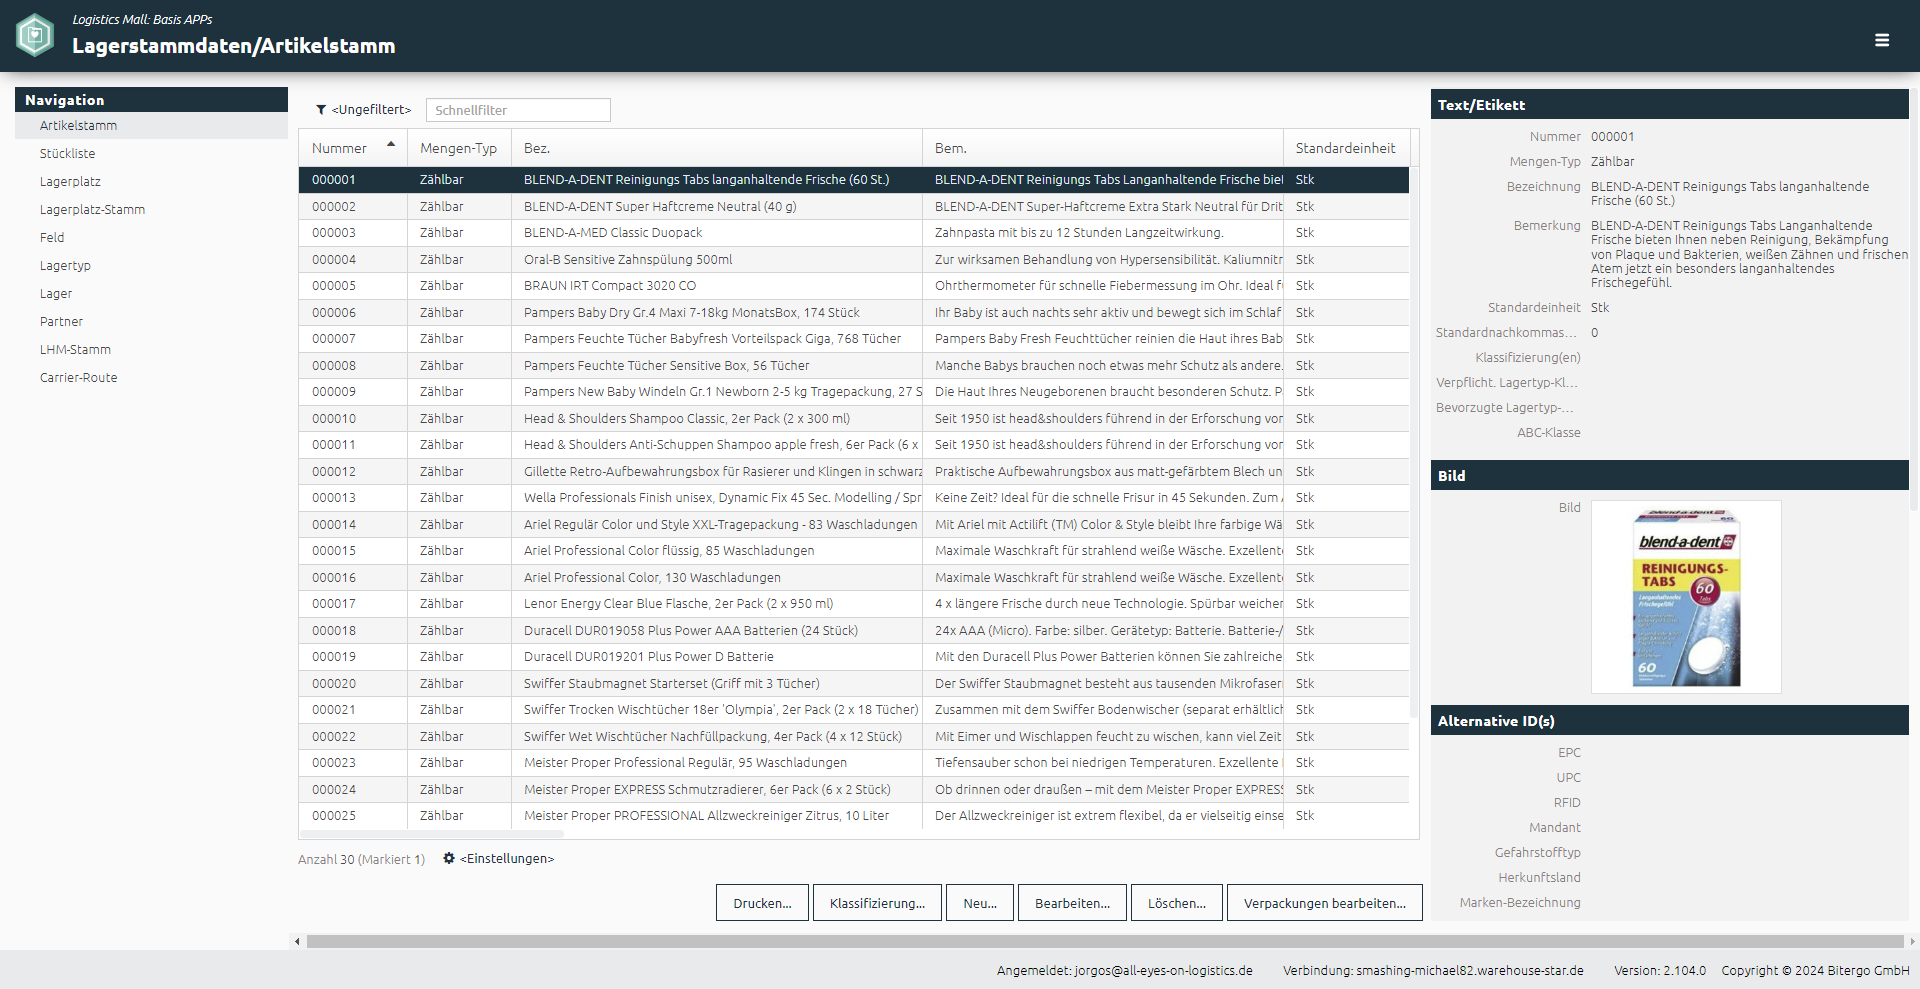Screen dimensions: 1920x989
Task: Select row 000019 Duracell Plus Power D
Action: [x=854, y=657]
